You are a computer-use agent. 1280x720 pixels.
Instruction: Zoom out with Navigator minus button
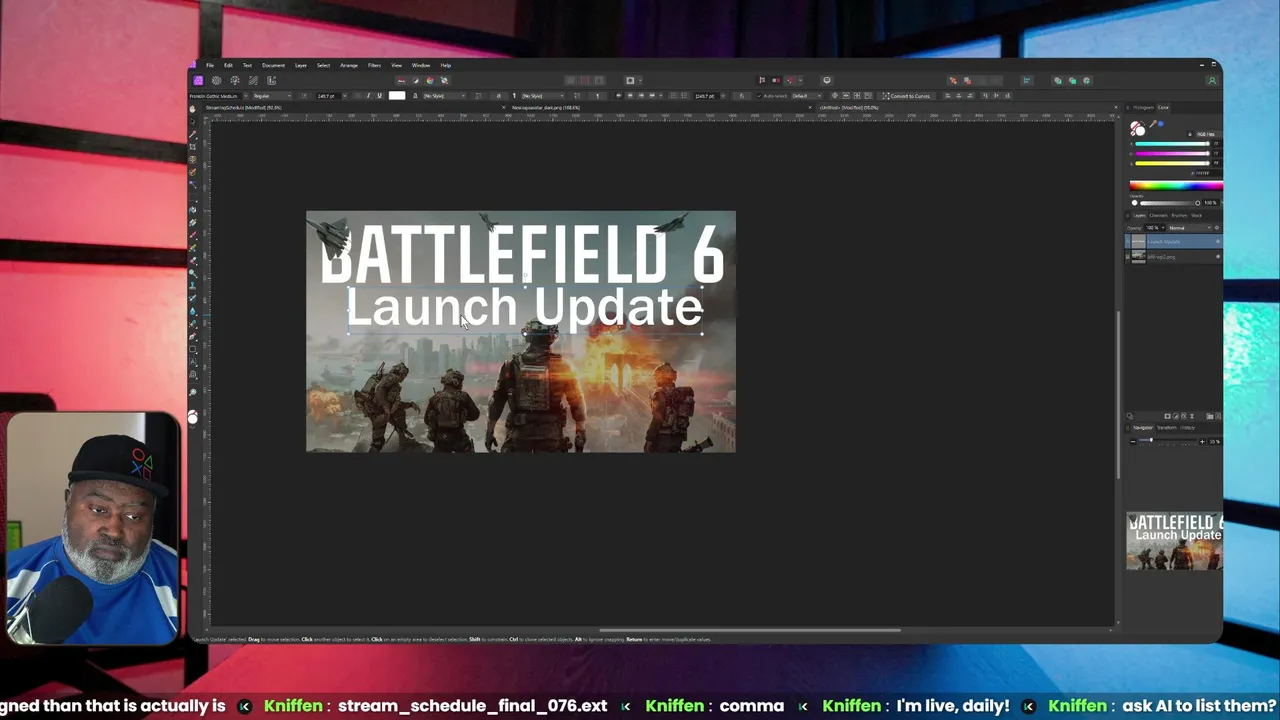(x=1133, y=441)
